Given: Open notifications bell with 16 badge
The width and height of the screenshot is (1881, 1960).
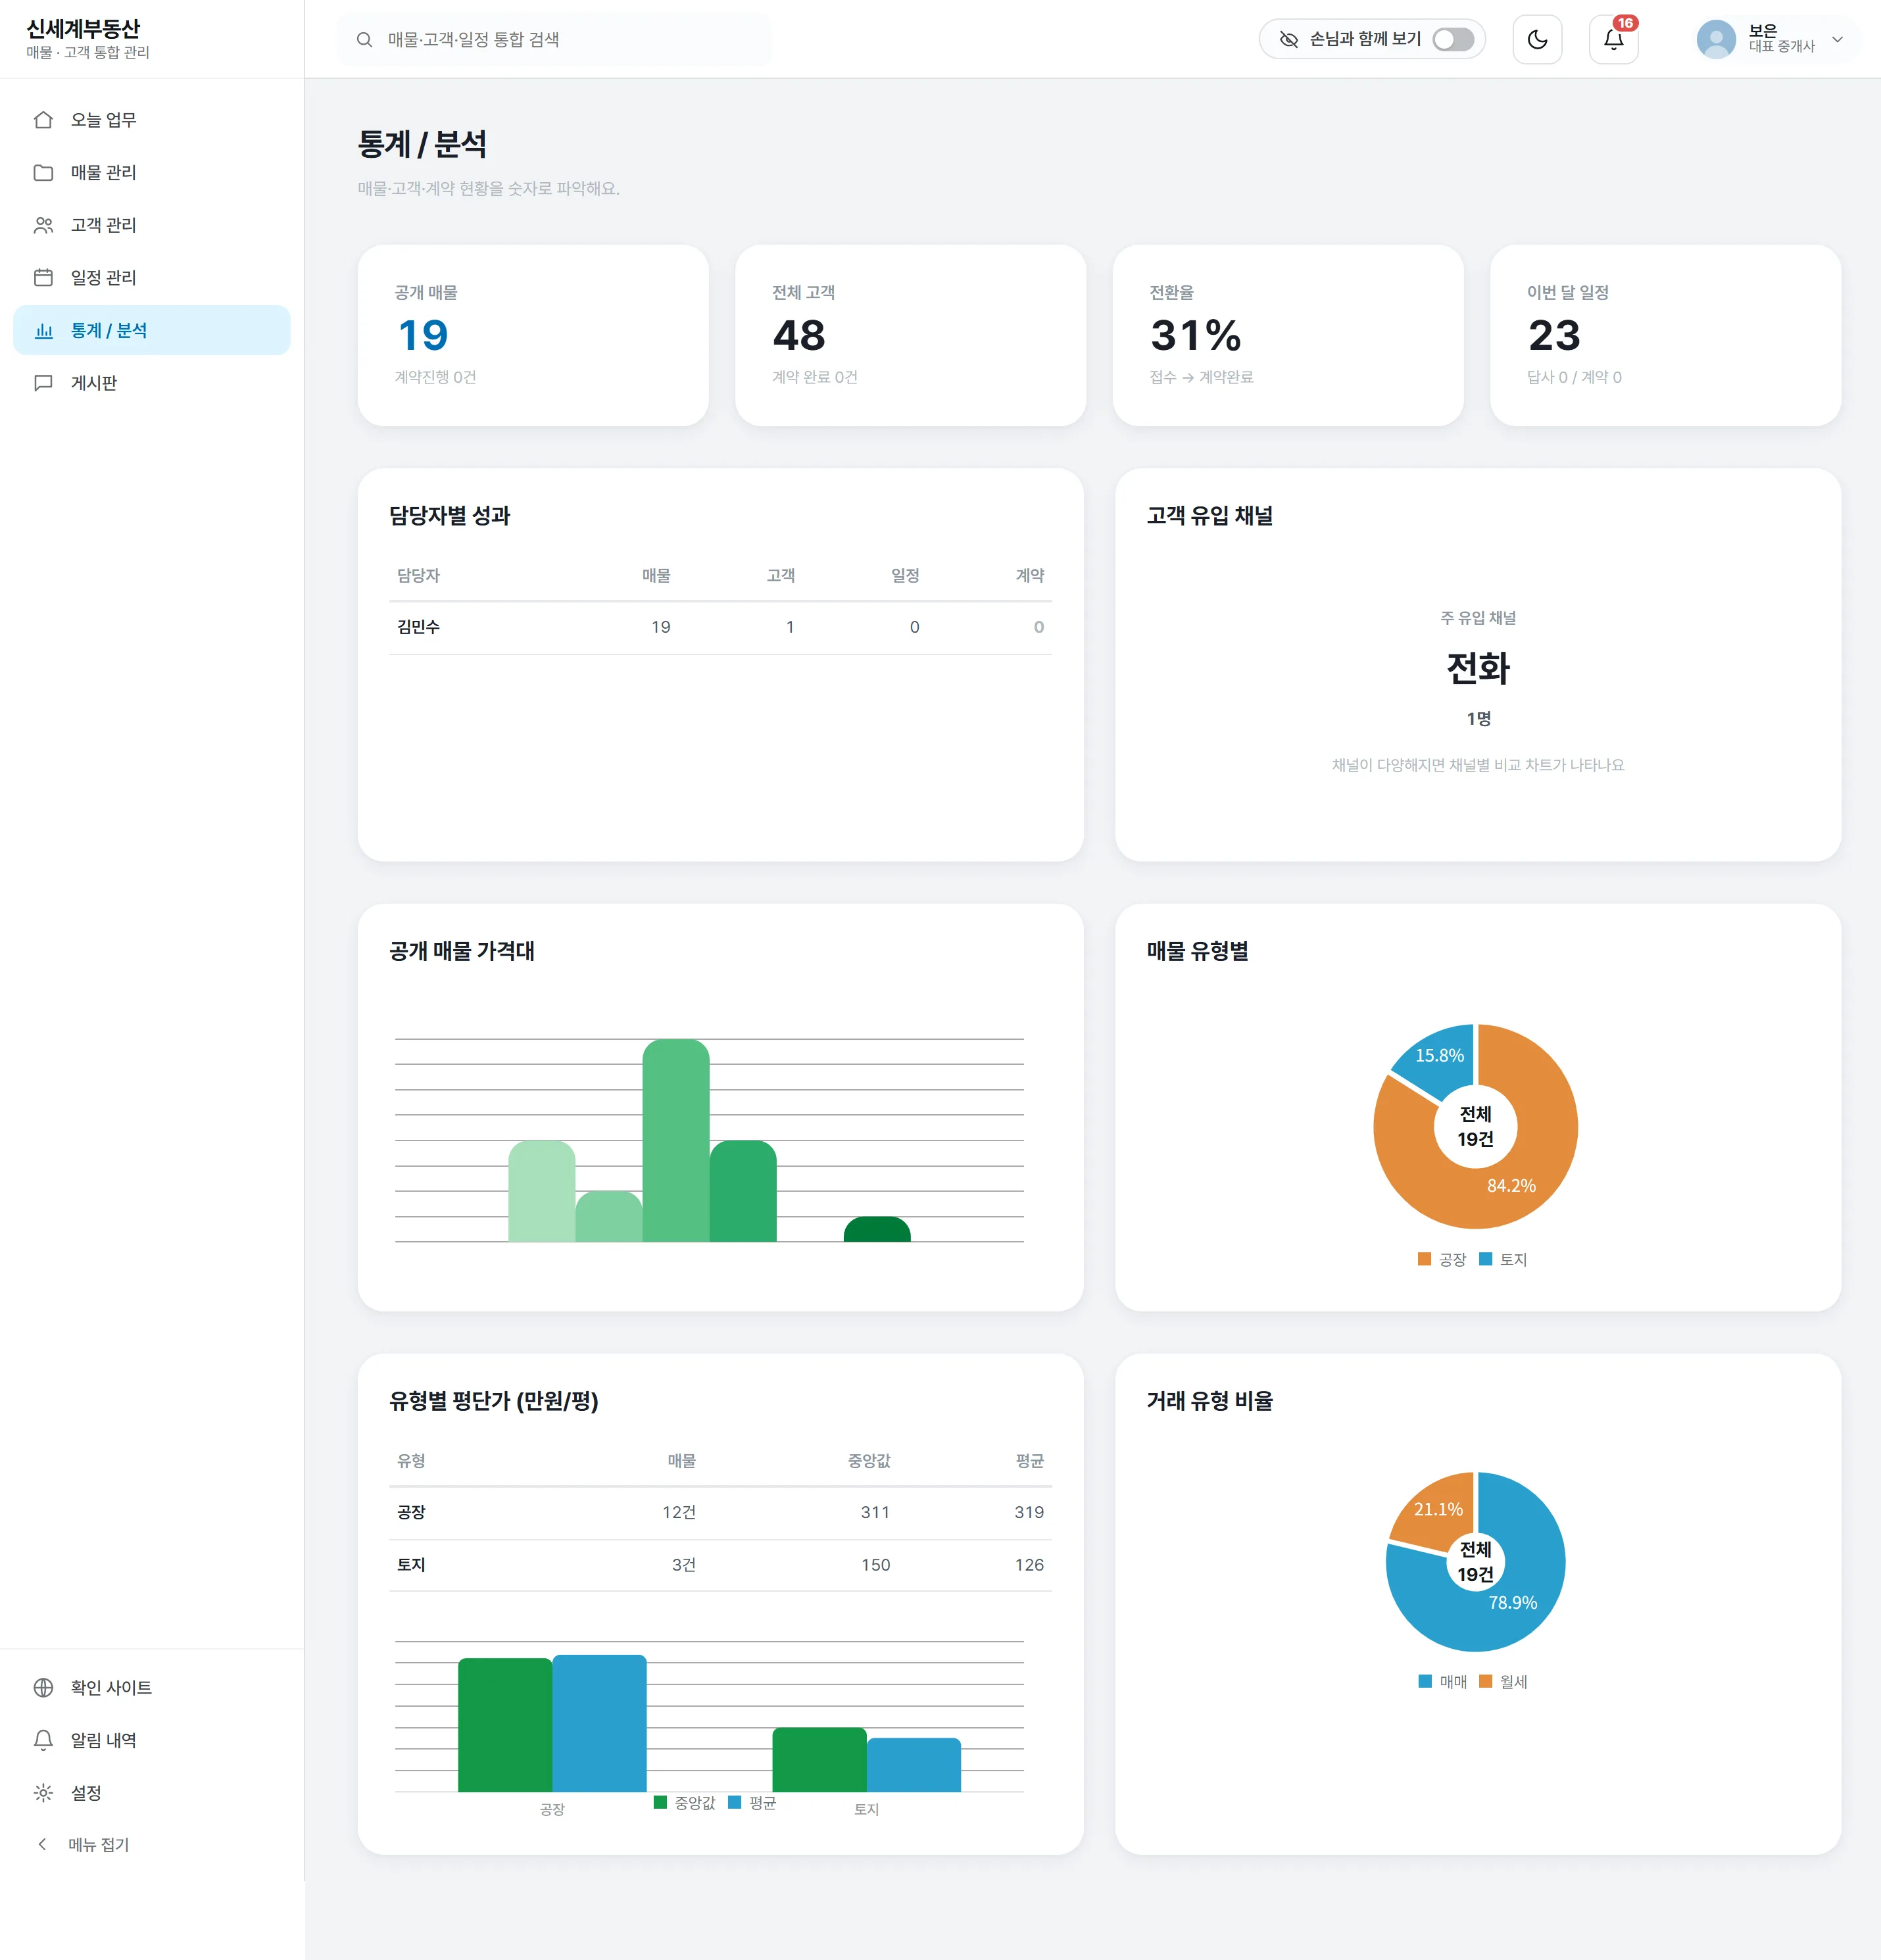Looking at the screenshot, I should click(x=1613, y=39).
